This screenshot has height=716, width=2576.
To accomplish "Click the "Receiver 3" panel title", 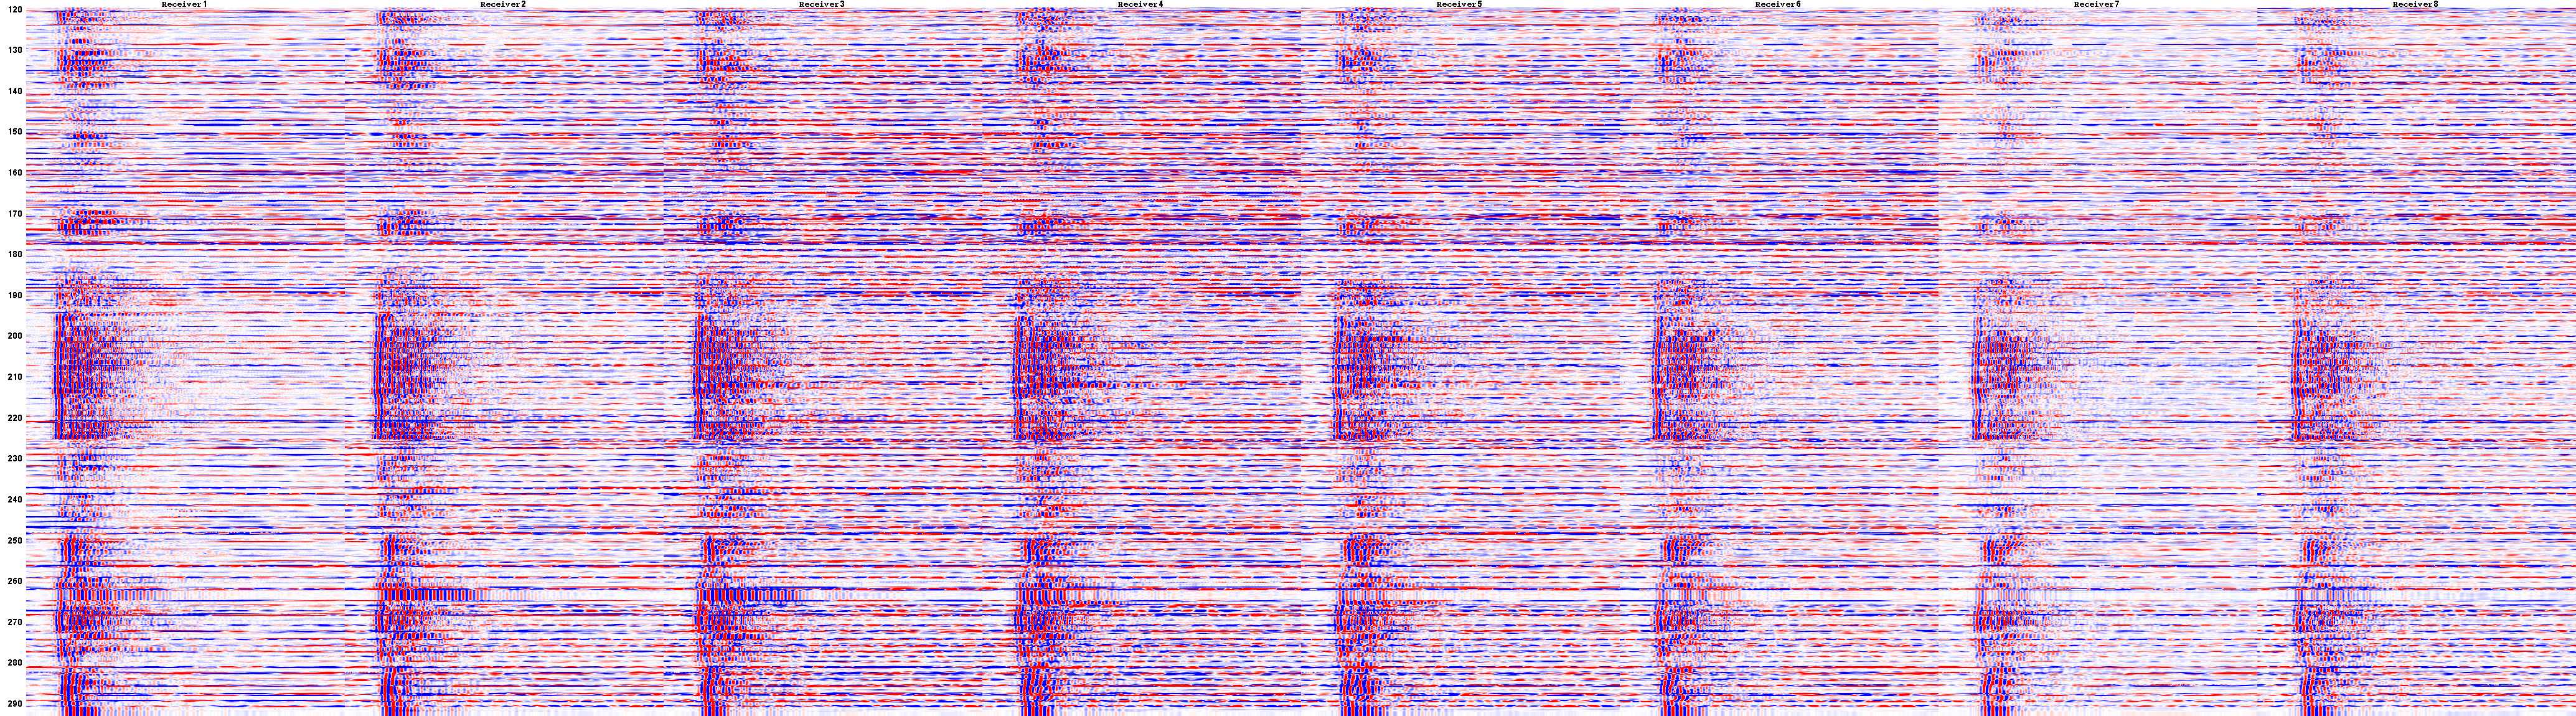I will [x=822, y=4].
